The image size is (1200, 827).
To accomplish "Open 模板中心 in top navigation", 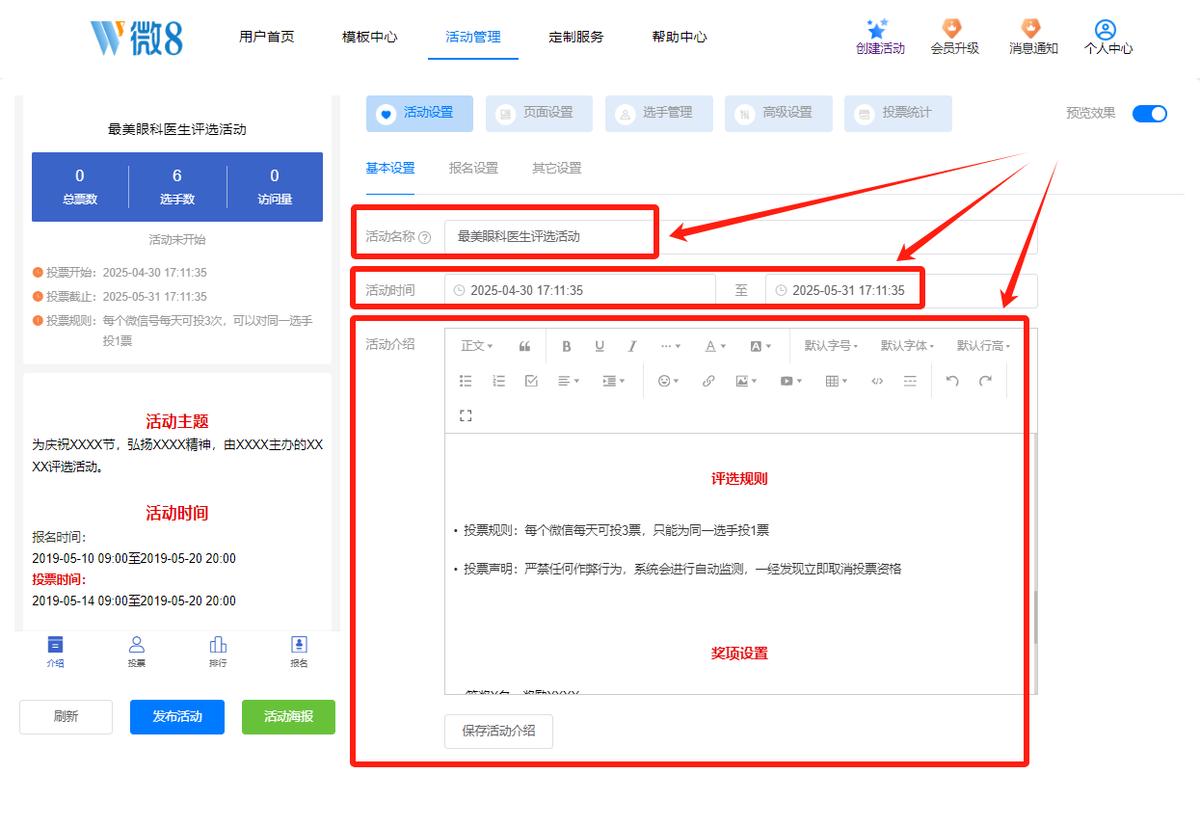I will click(x=369, y=37).
